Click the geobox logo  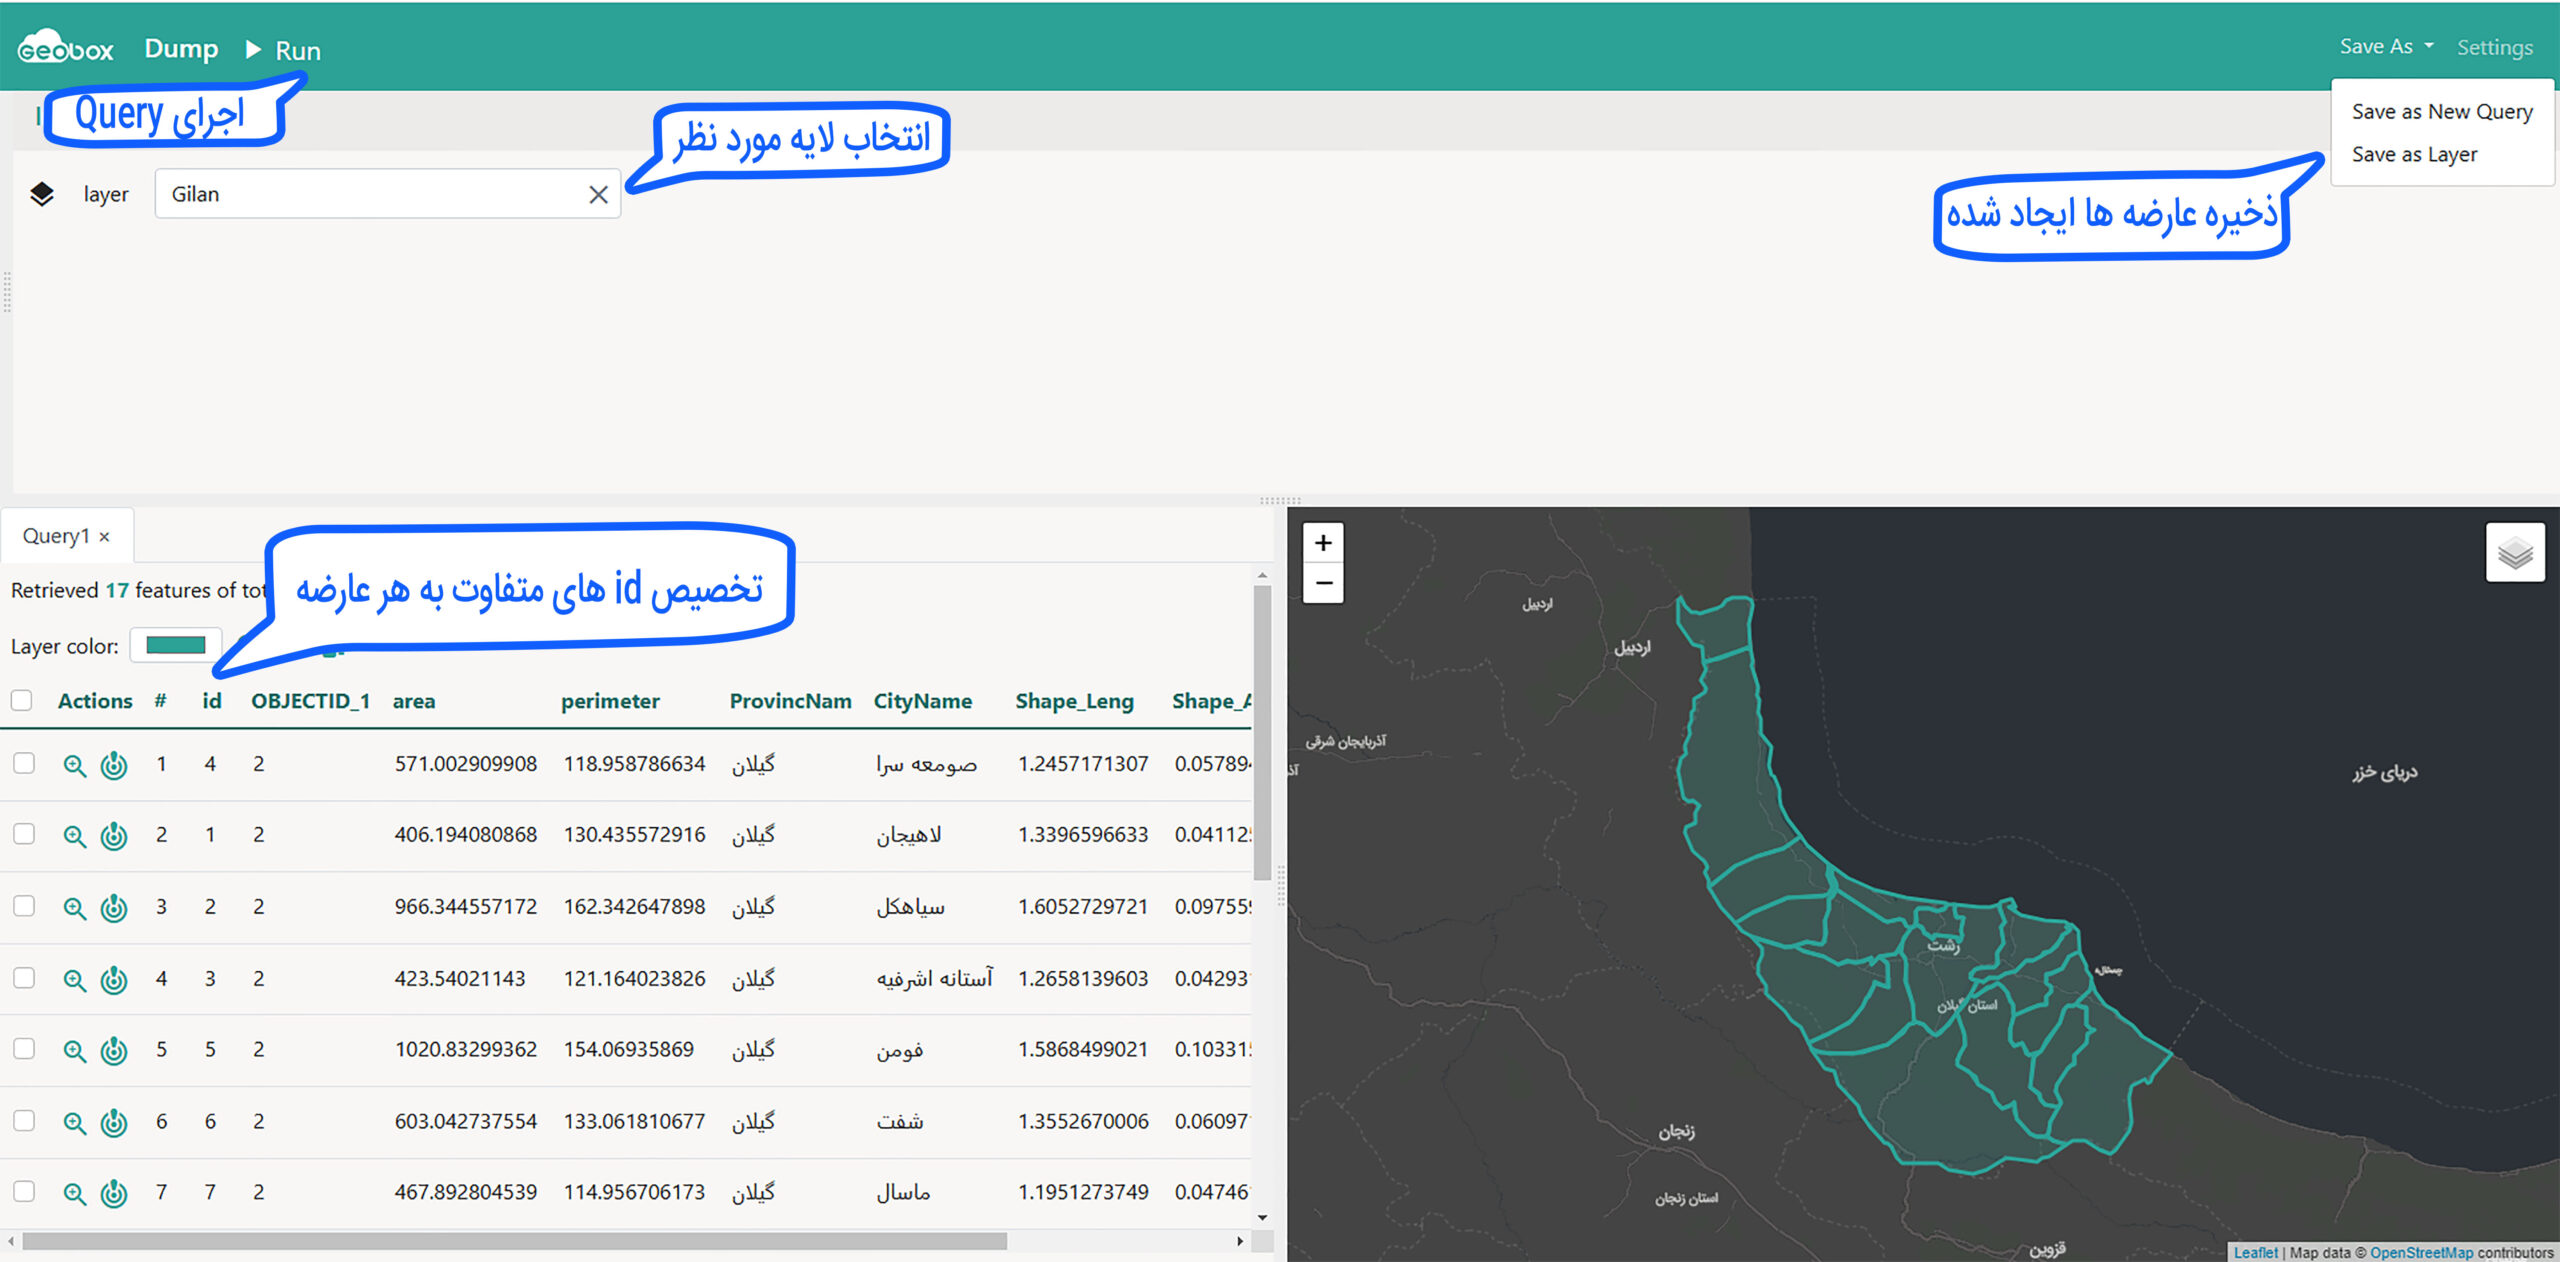point(66,48)
